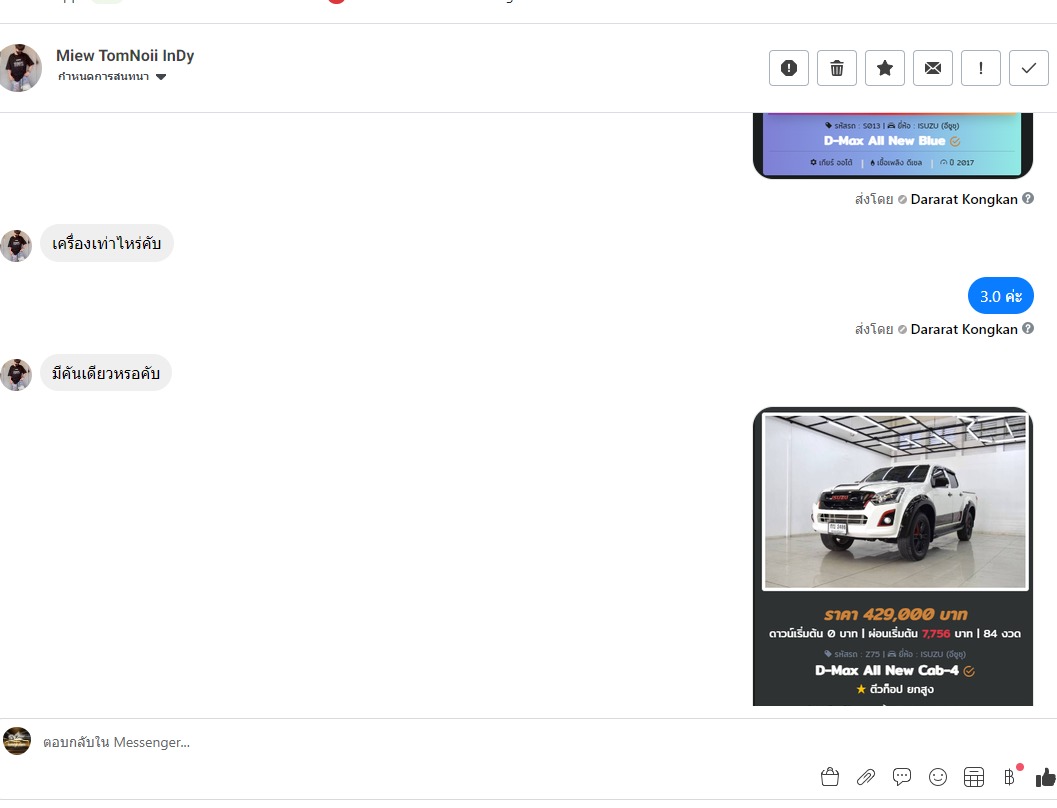
Task: Click help icon beside the first Dararat Kongkan
Action: 1027,198
